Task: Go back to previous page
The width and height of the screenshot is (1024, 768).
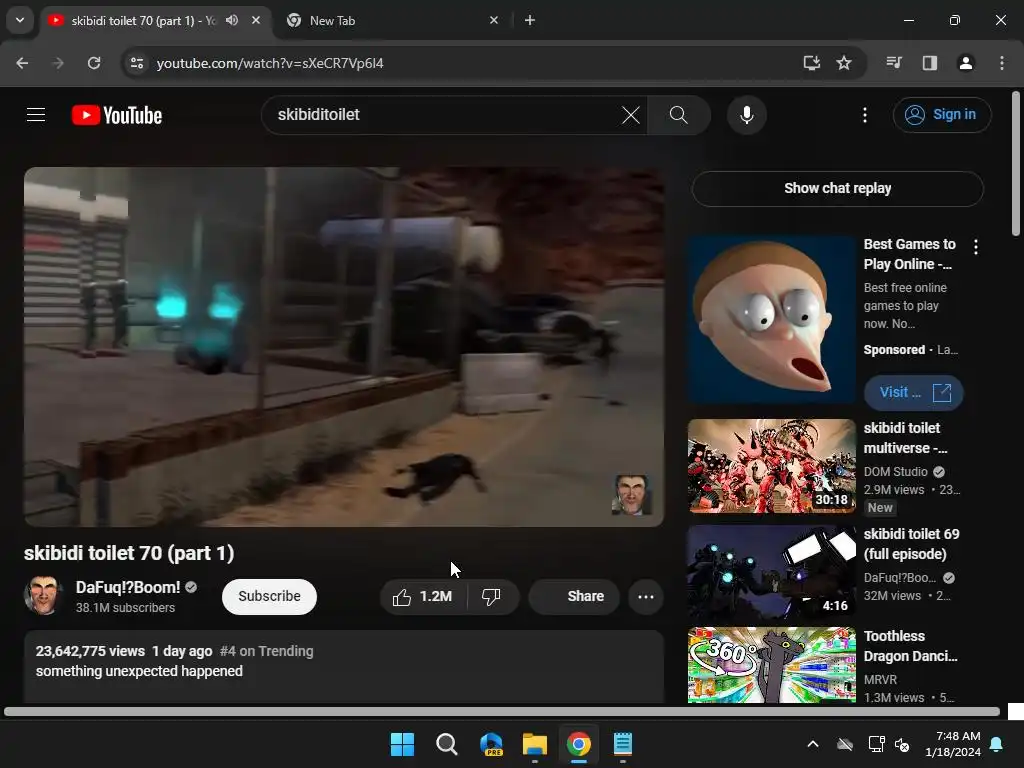Action: point(22,63)
